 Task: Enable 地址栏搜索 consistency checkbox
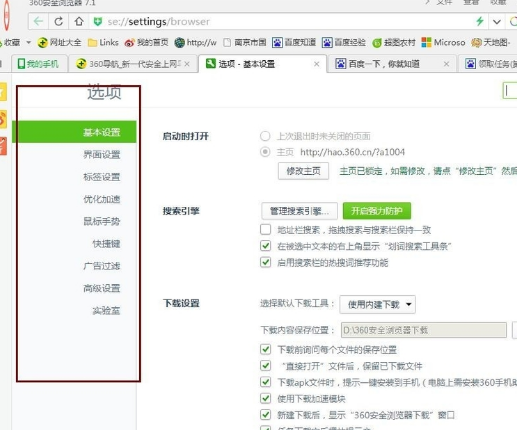(x=265, y=229)
